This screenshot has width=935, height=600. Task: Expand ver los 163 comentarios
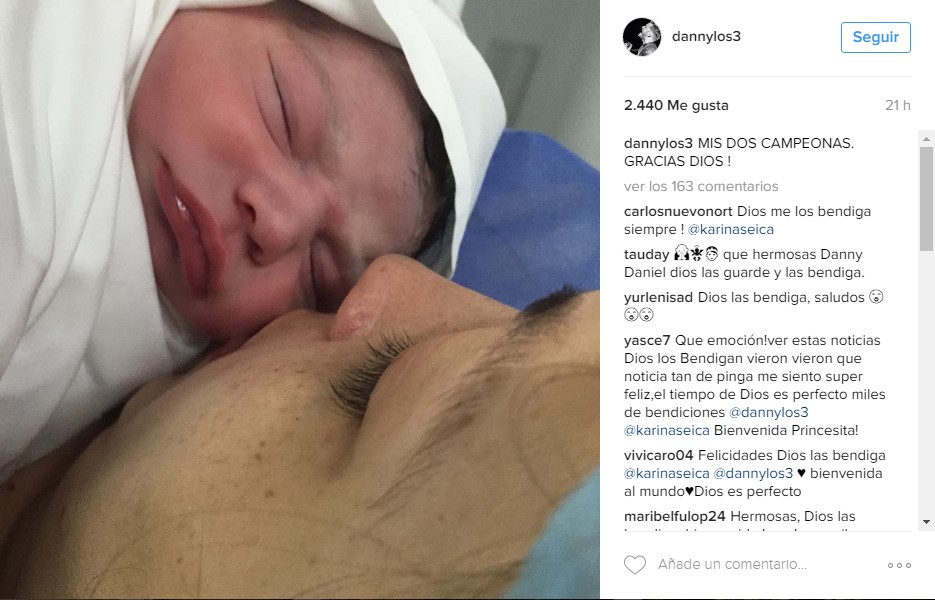pos(701,186)
